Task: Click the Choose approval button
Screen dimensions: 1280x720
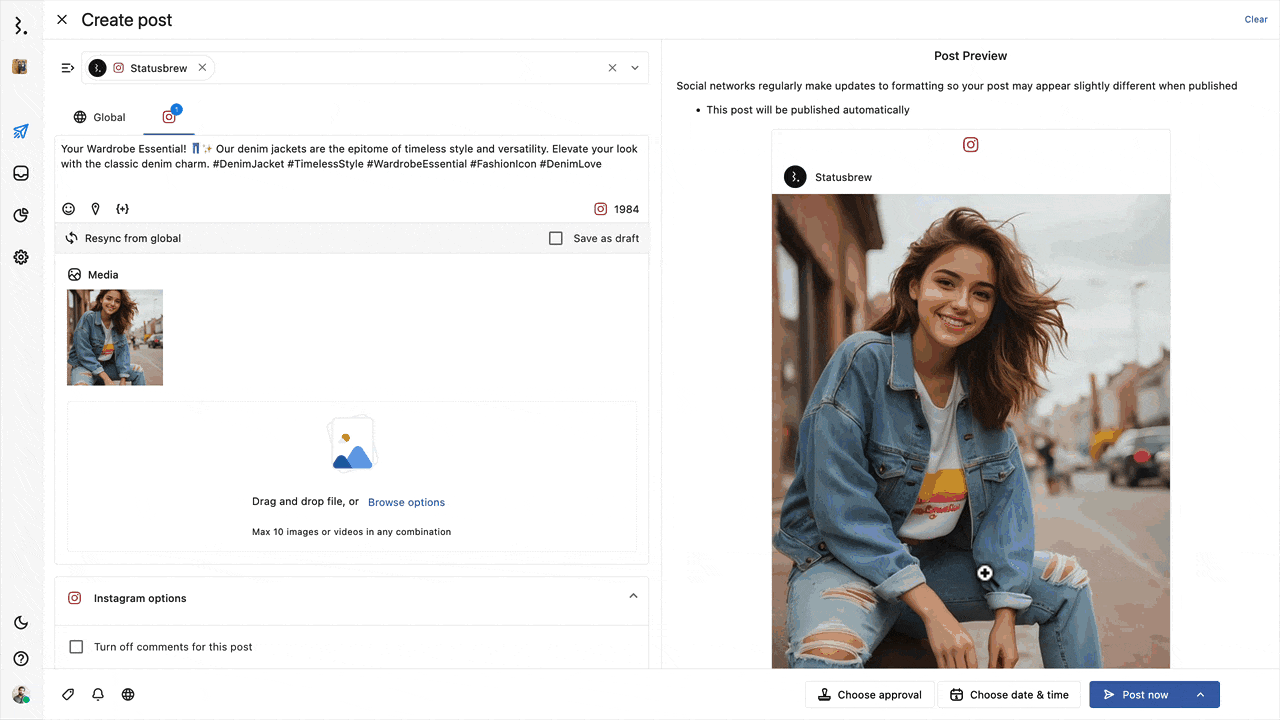Action: pyautogui.click(x=870, y=695)
